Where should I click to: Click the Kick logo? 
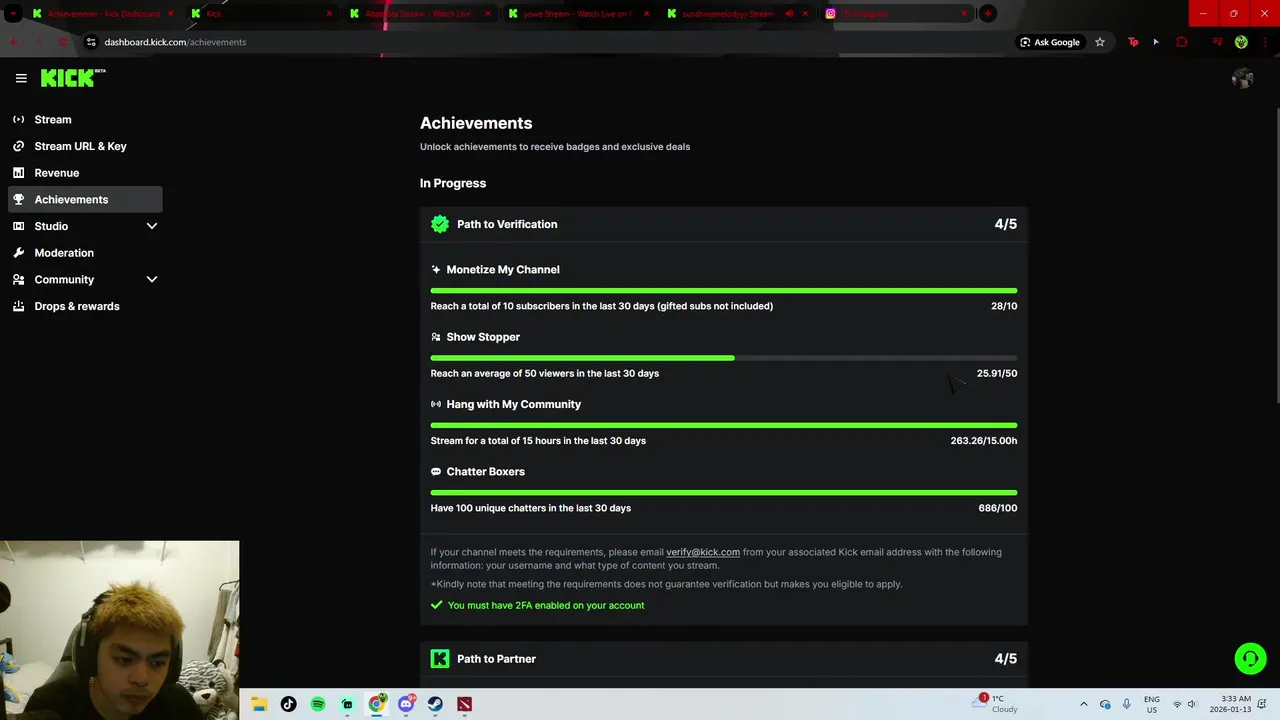coord(73,78)
